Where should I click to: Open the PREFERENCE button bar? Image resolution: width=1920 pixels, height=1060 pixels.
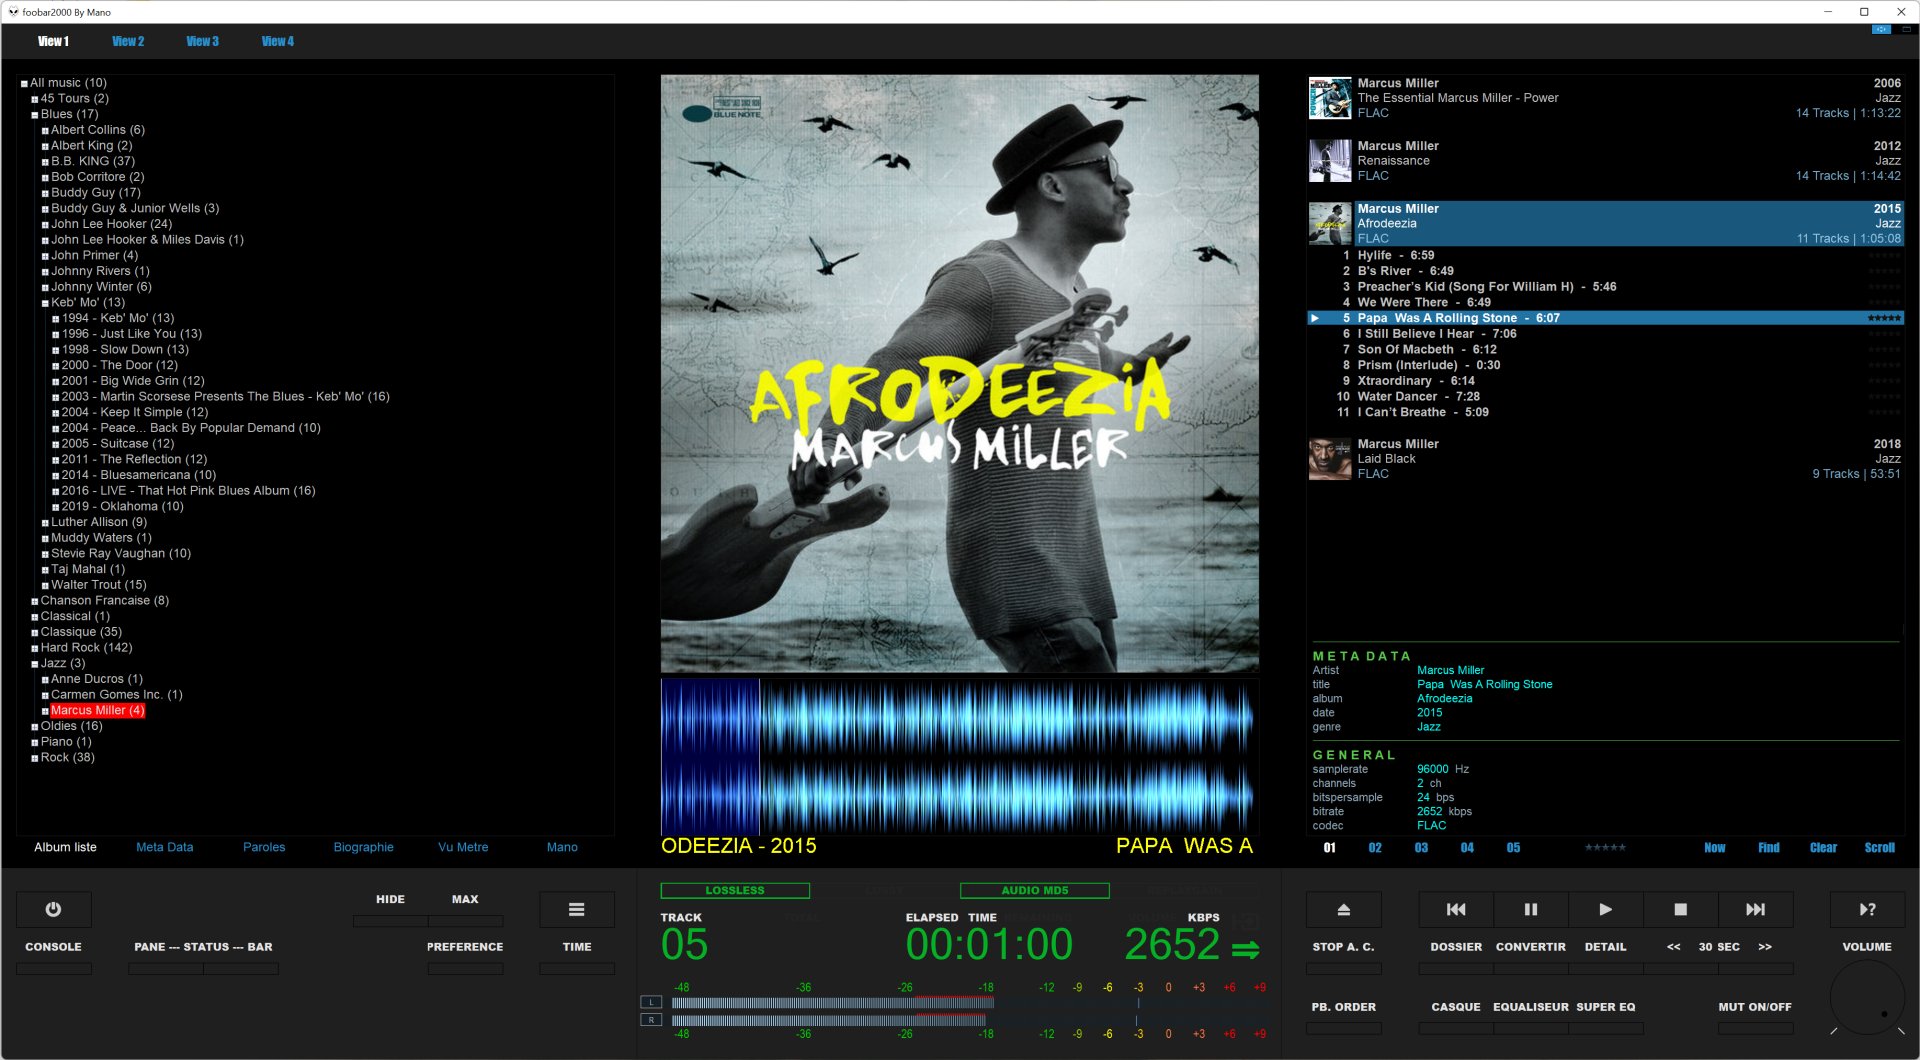pos(465,968)
